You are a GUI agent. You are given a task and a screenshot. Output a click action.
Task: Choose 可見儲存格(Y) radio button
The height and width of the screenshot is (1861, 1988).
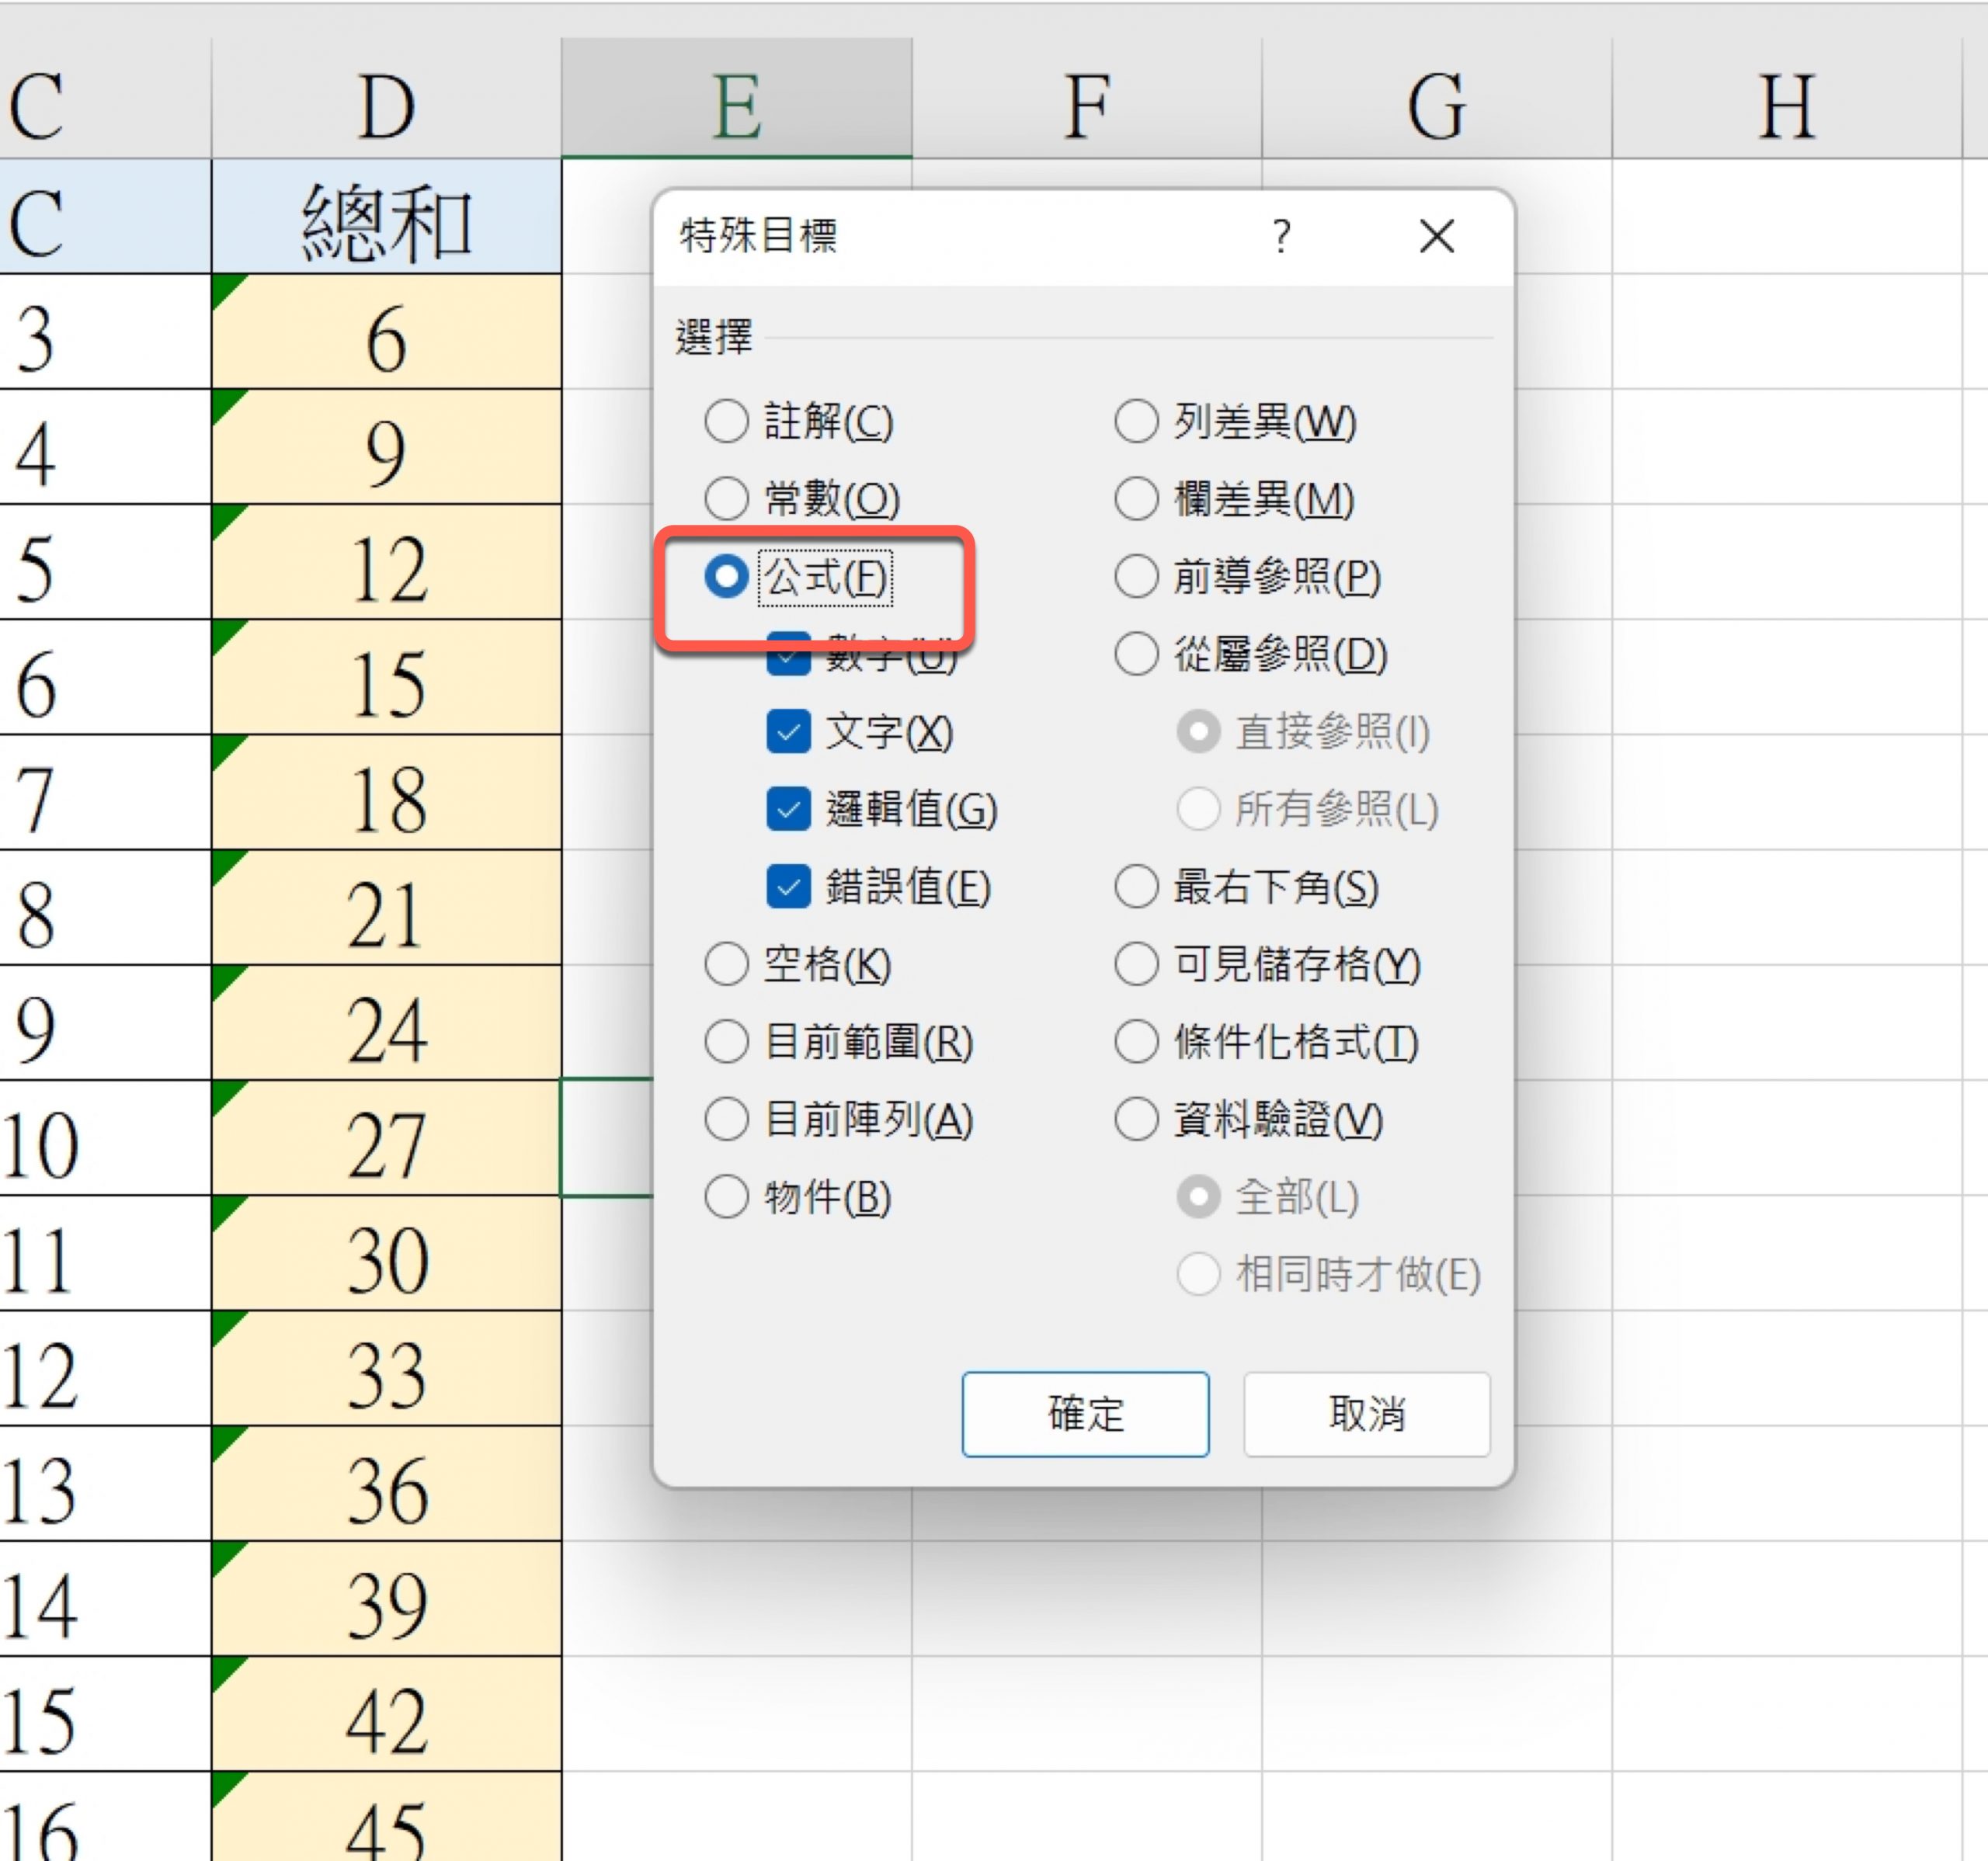[x=1137, y=964]
